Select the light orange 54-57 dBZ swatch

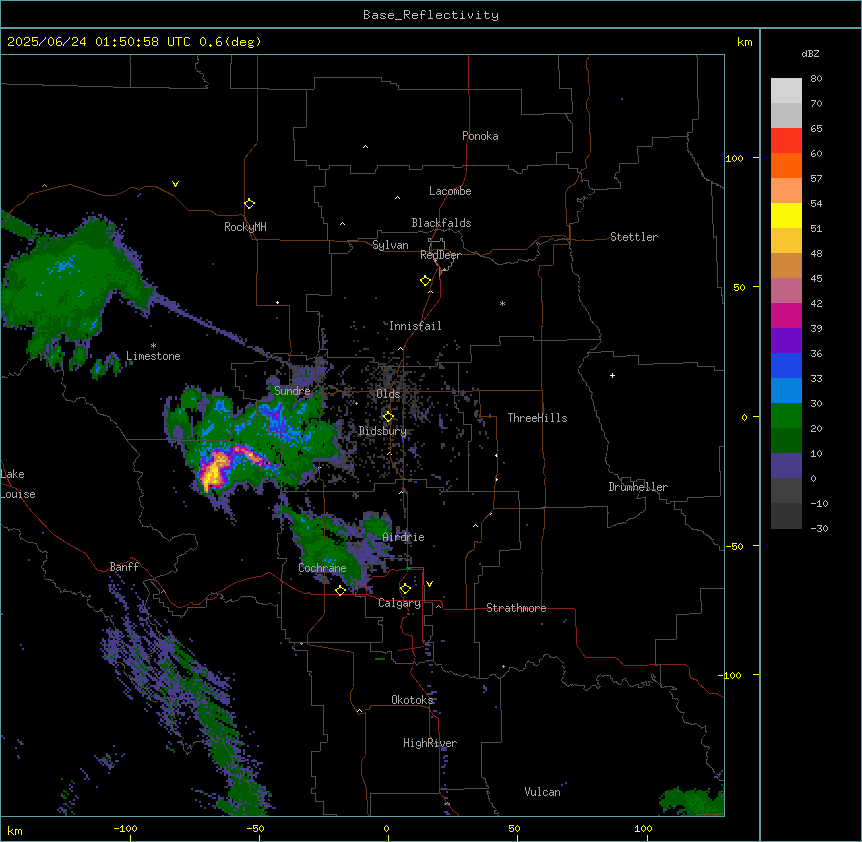(786, 191)
